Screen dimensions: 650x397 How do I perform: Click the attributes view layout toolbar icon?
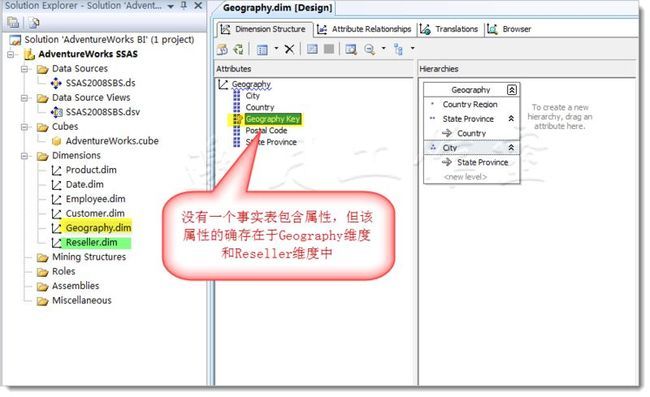tap(262, 49)
